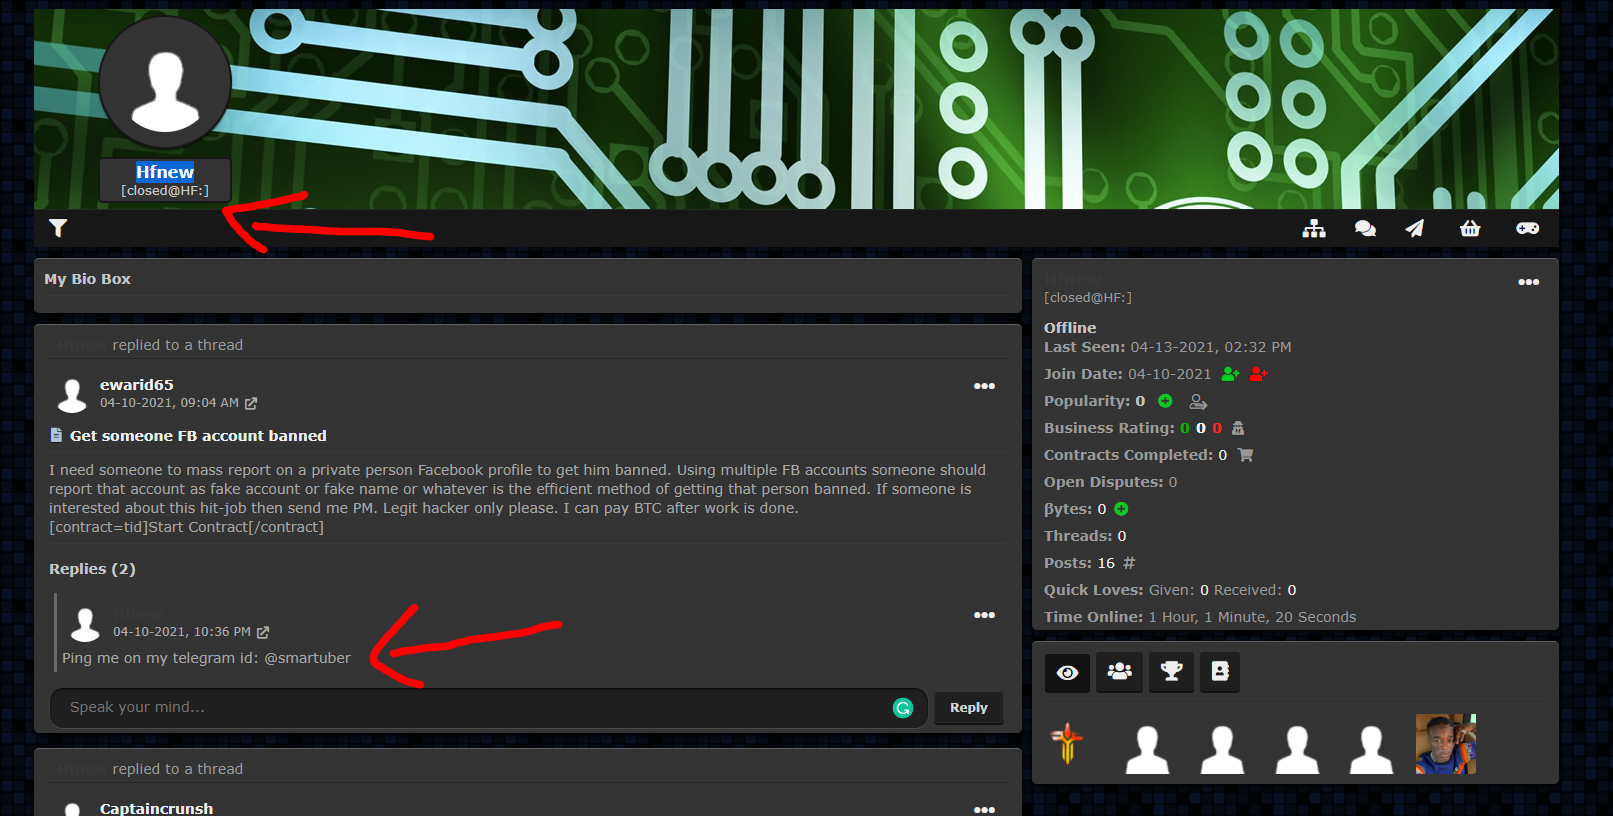Click the Reply button
1613x816 pixels.
[968, 708]
